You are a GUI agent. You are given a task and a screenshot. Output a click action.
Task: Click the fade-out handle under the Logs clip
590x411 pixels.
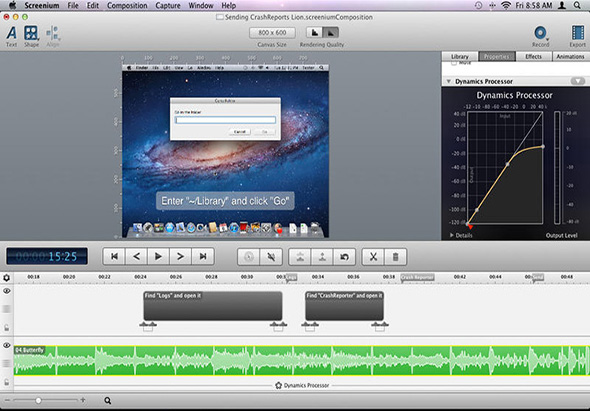278,326
